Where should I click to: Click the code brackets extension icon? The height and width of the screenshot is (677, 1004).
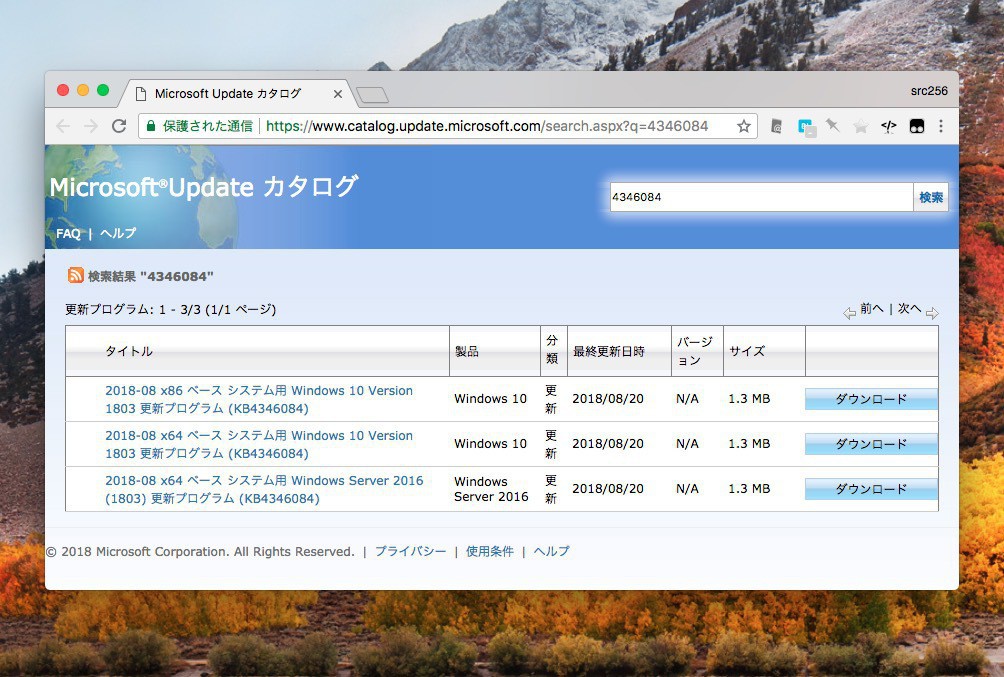coord(888,126)
